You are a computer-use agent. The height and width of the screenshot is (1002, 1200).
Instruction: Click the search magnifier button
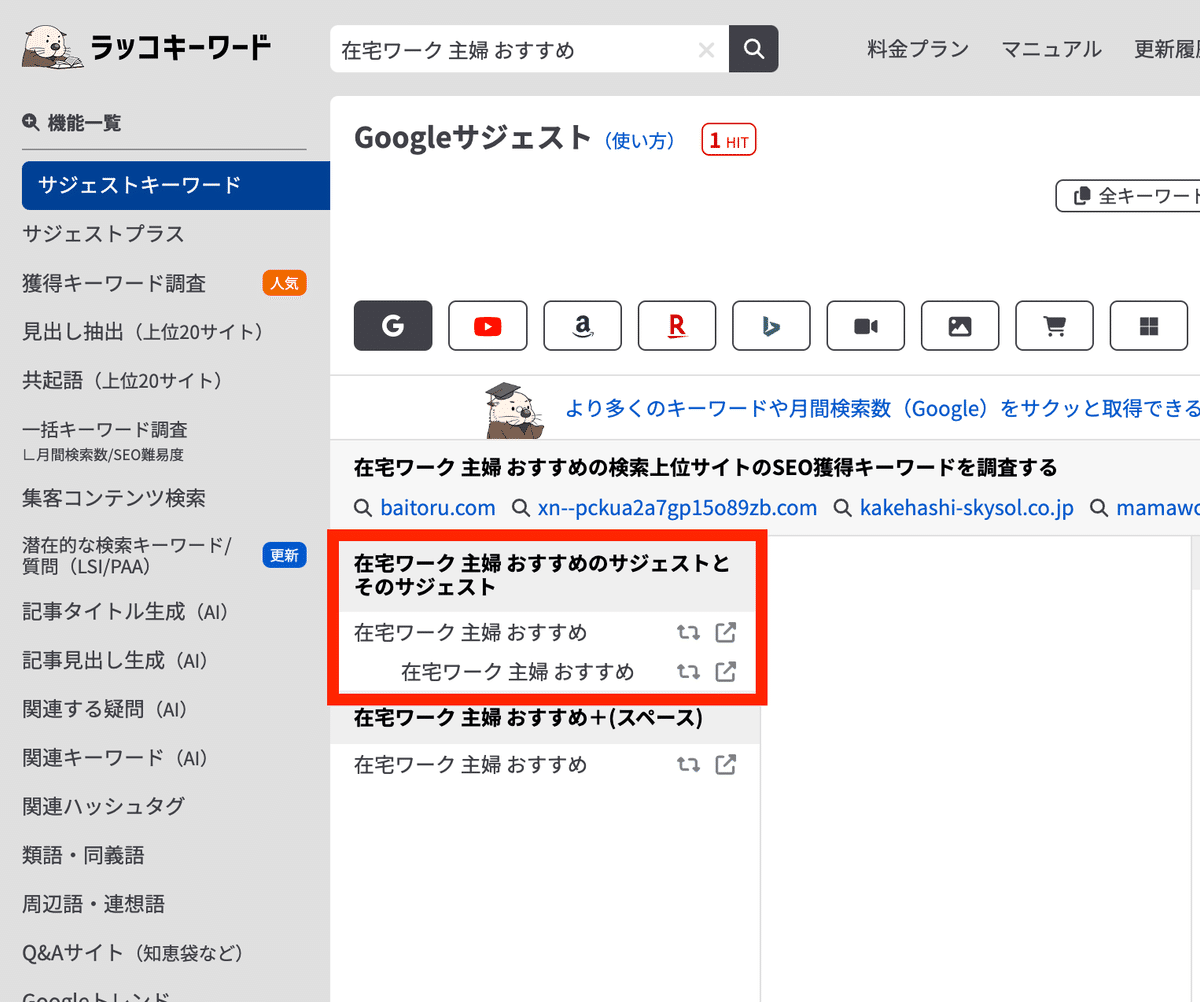click(x=753, y=48)
